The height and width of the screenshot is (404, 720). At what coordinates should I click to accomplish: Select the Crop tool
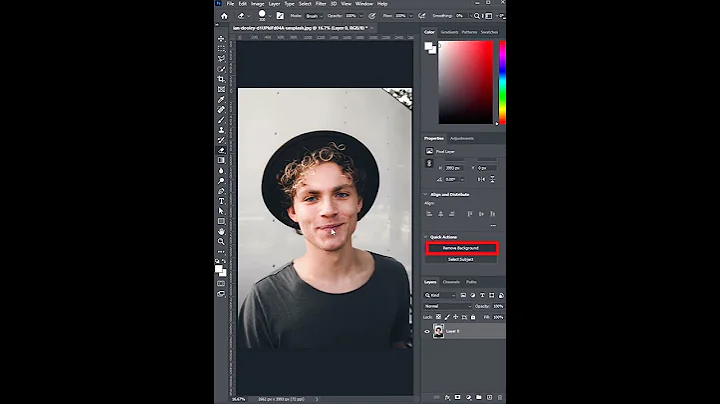click(x=221, y=79)
